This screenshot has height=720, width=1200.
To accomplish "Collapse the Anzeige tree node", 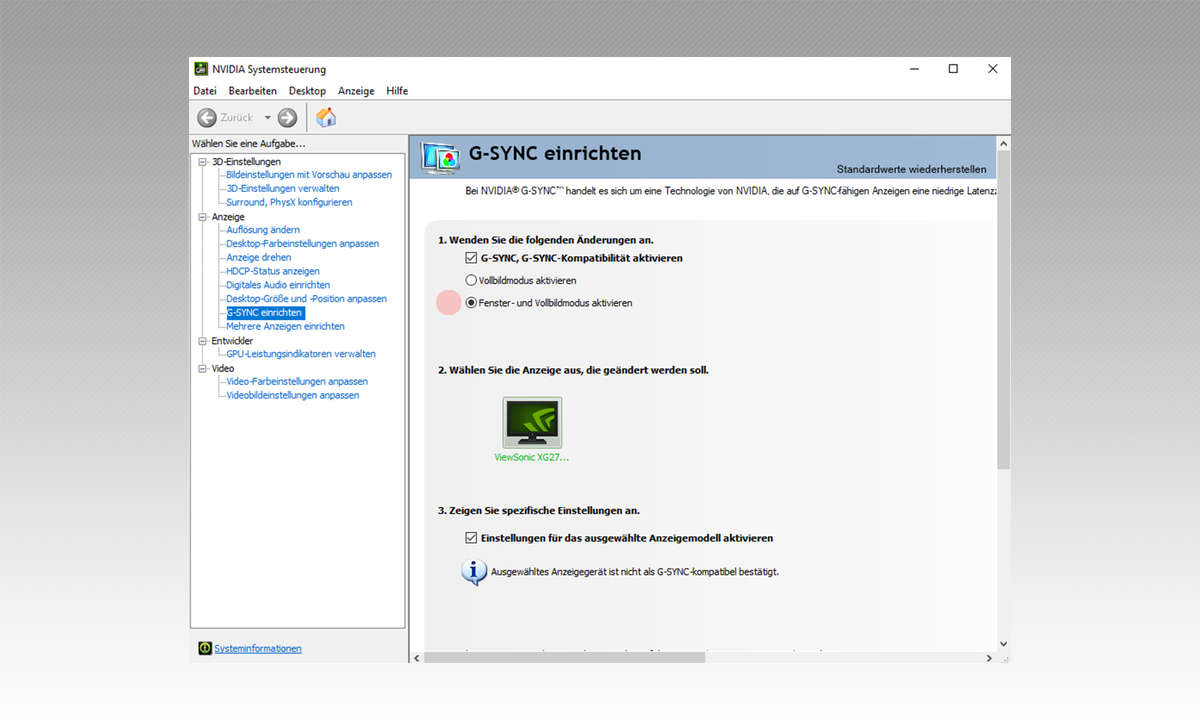I will coord(203,217).
